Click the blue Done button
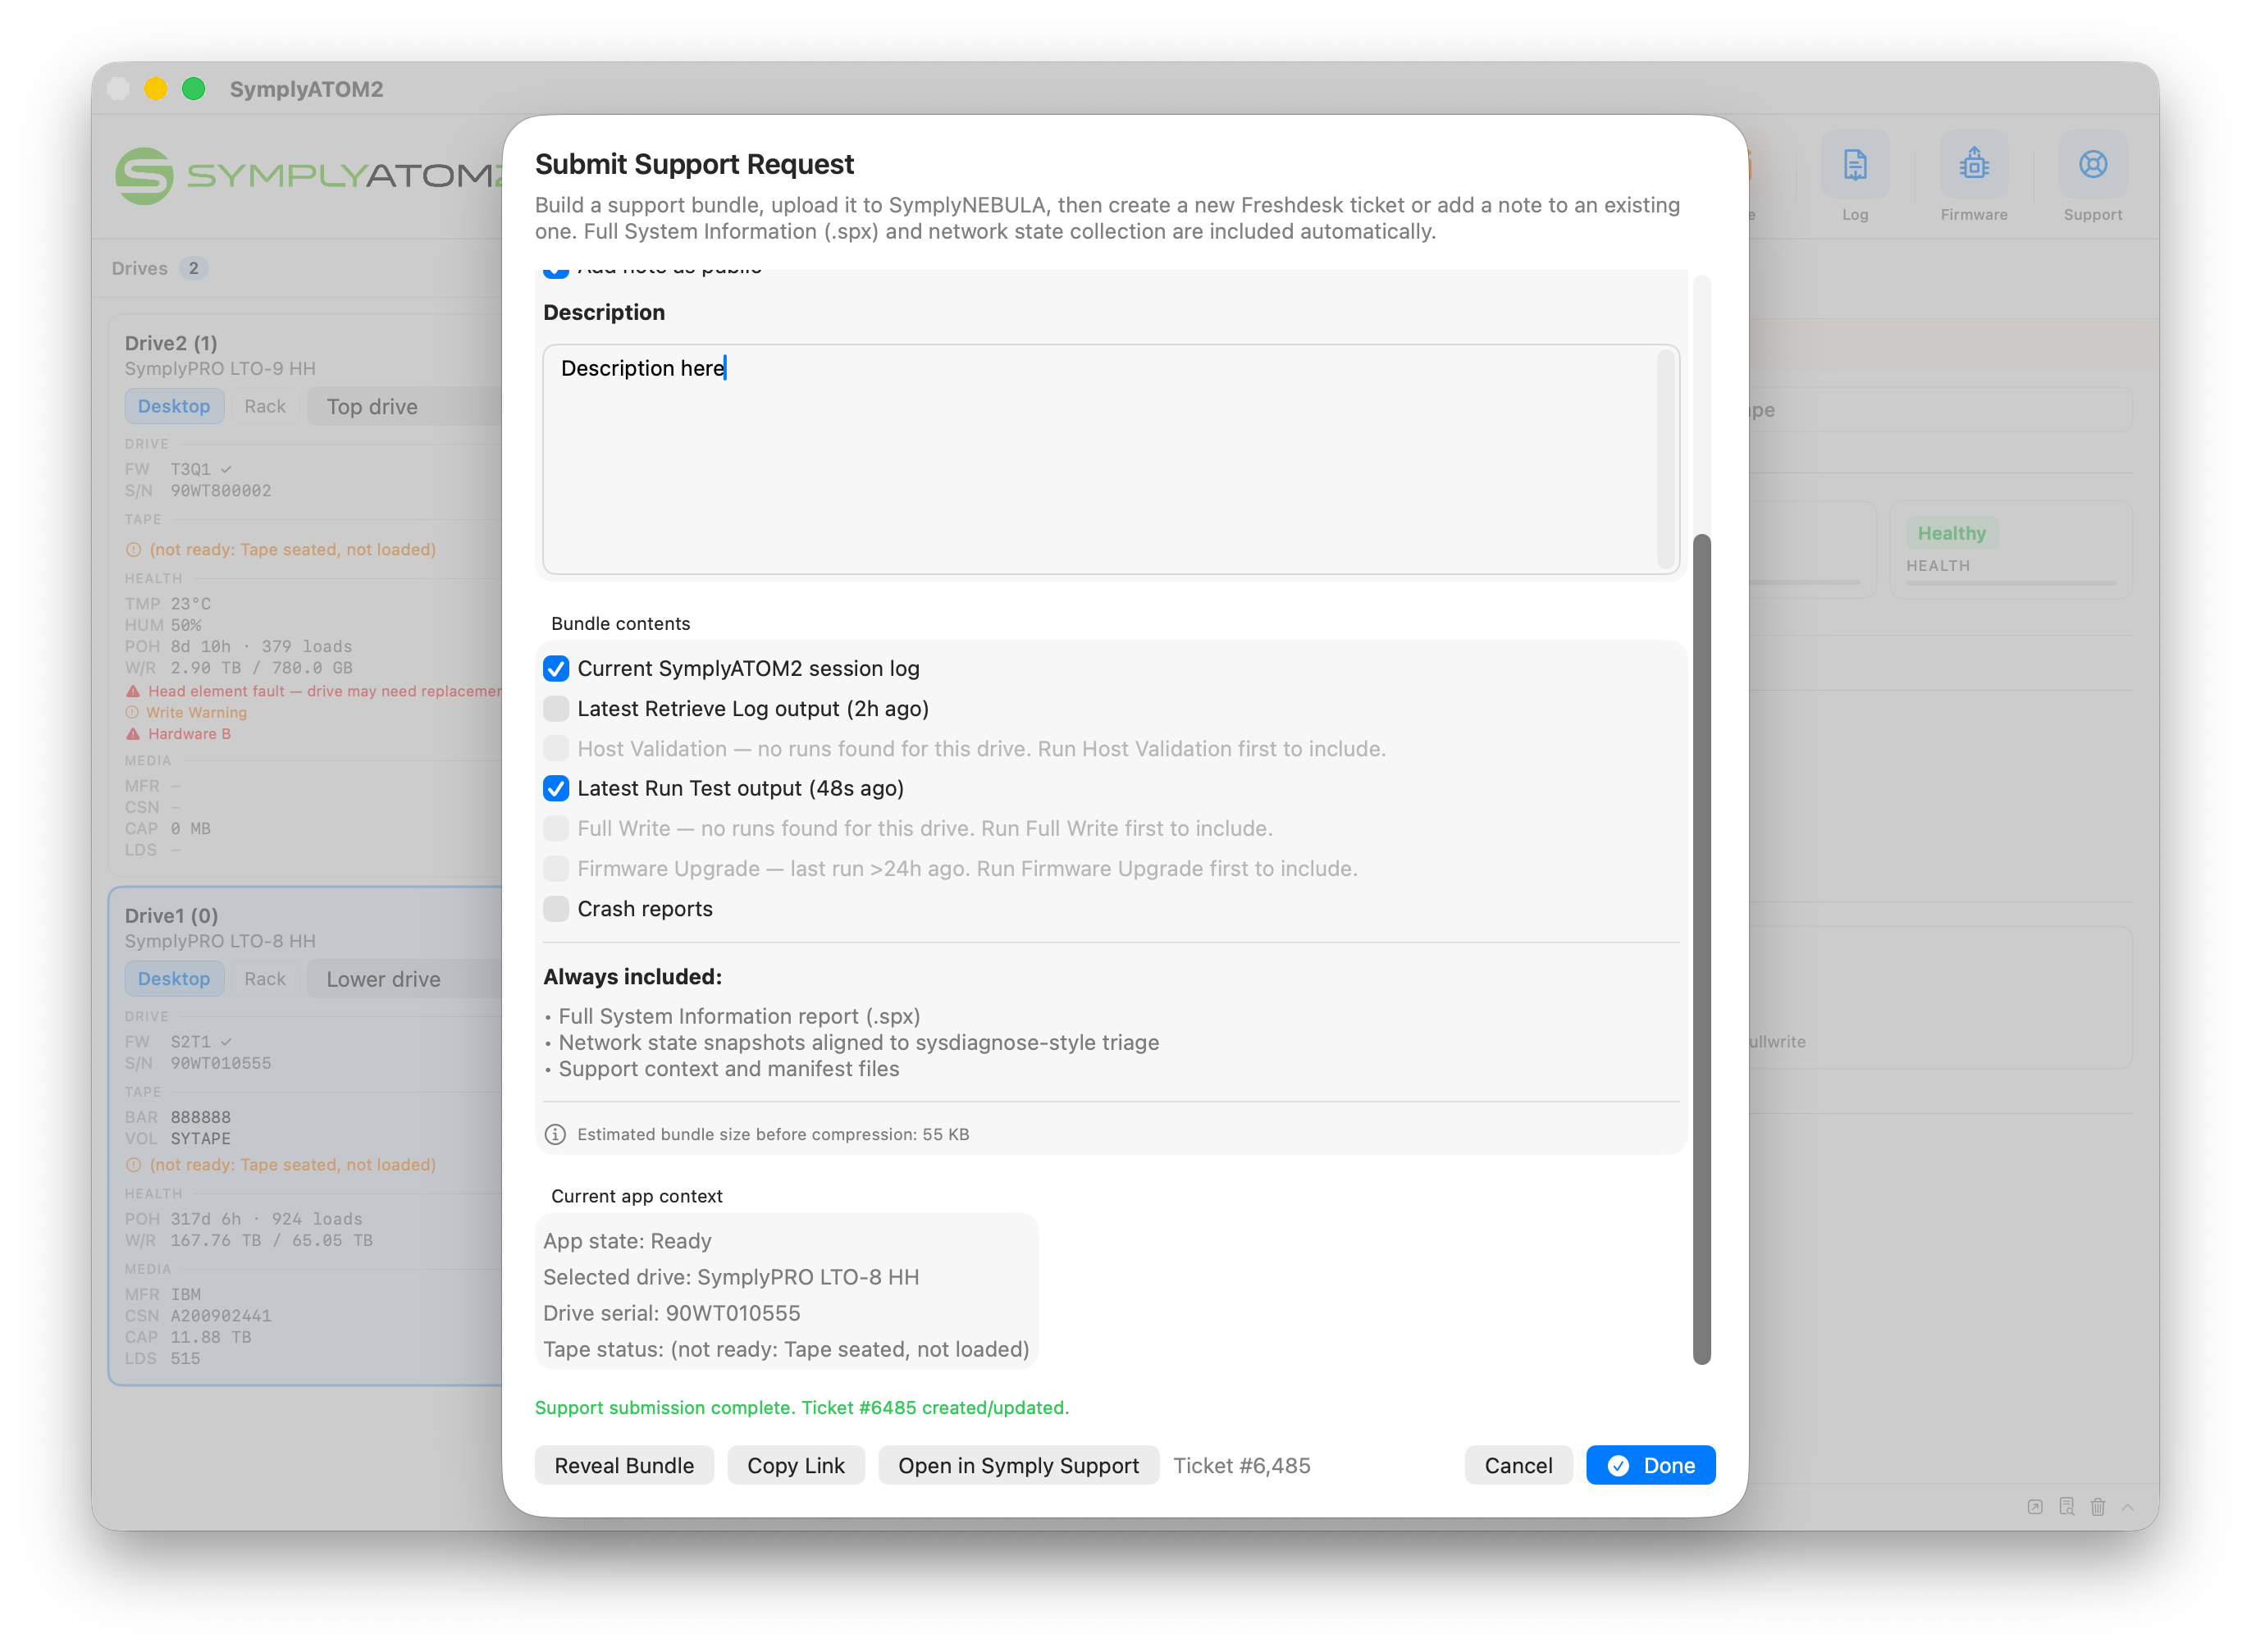This screenshot has width=2251, height=1652. pyautogui.click(x=1650, y=1465)
